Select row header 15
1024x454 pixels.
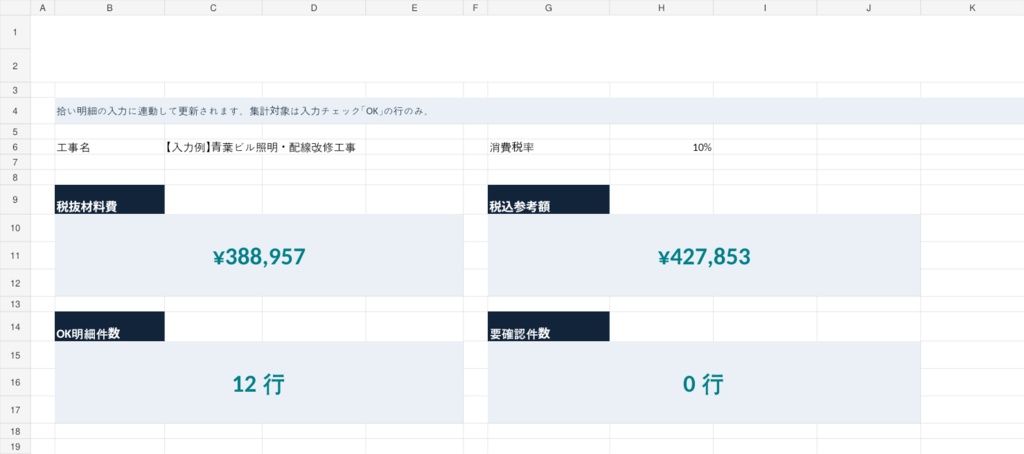pos(16,355)
